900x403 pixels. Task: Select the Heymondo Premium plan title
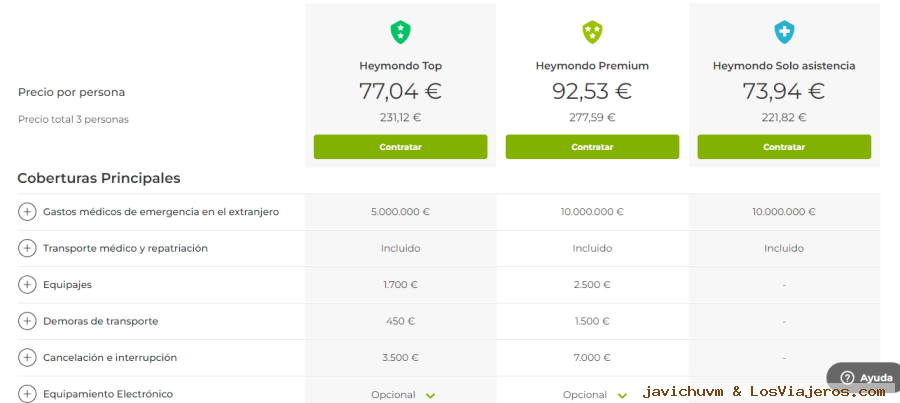[x=592, y=66]
